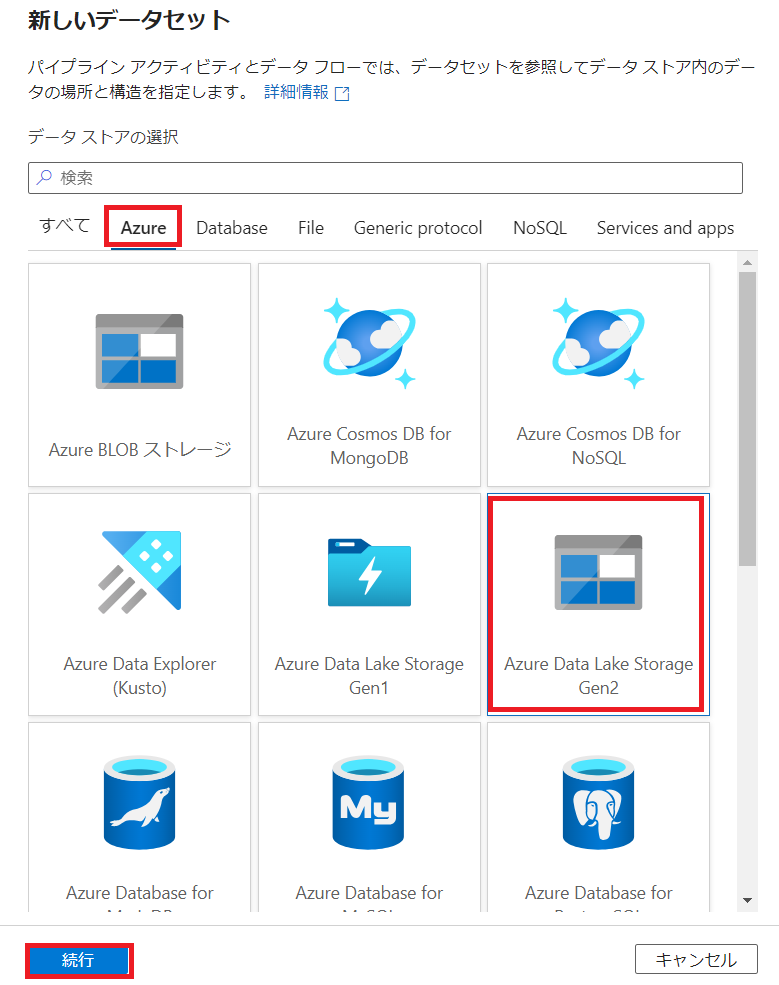The height and width of the screenshot is (985, 779).
Task: Open the Generic protocol tab
Action: pos(418,227)
